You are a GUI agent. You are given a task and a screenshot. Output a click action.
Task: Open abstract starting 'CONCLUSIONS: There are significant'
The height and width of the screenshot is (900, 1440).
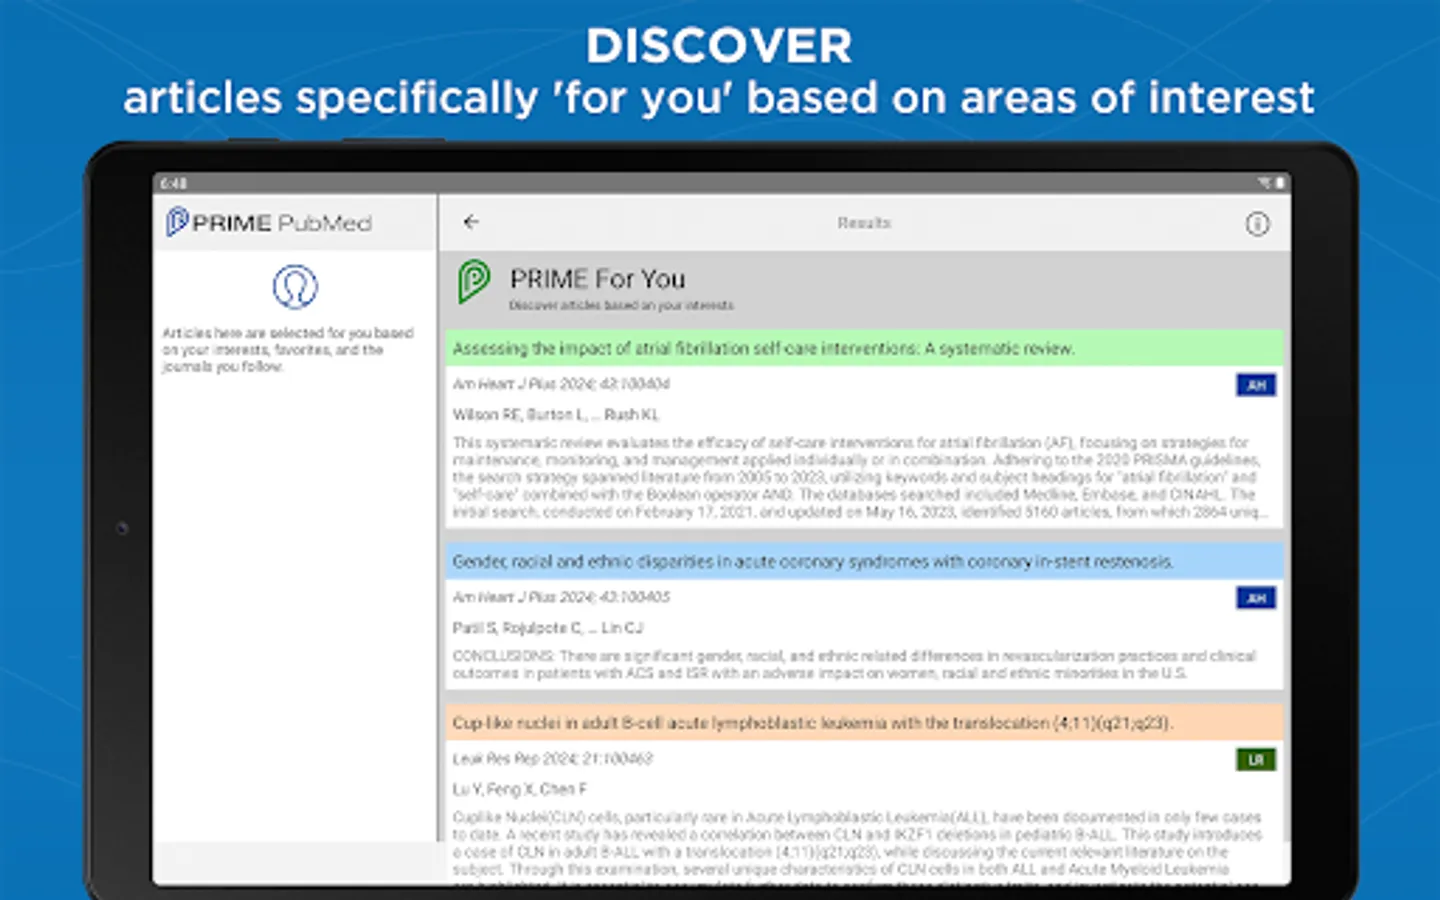click(854, 665)
